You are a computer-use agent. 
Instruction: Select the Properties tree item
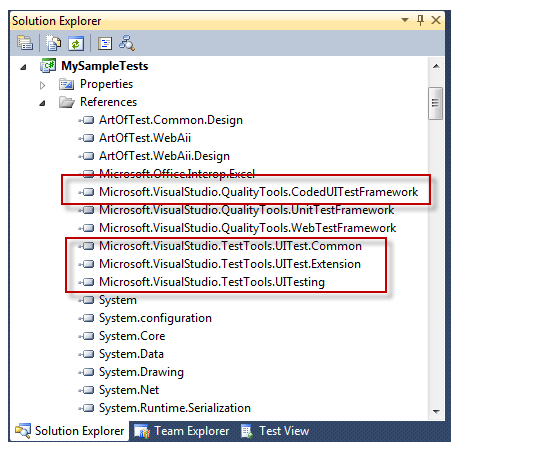106,84
